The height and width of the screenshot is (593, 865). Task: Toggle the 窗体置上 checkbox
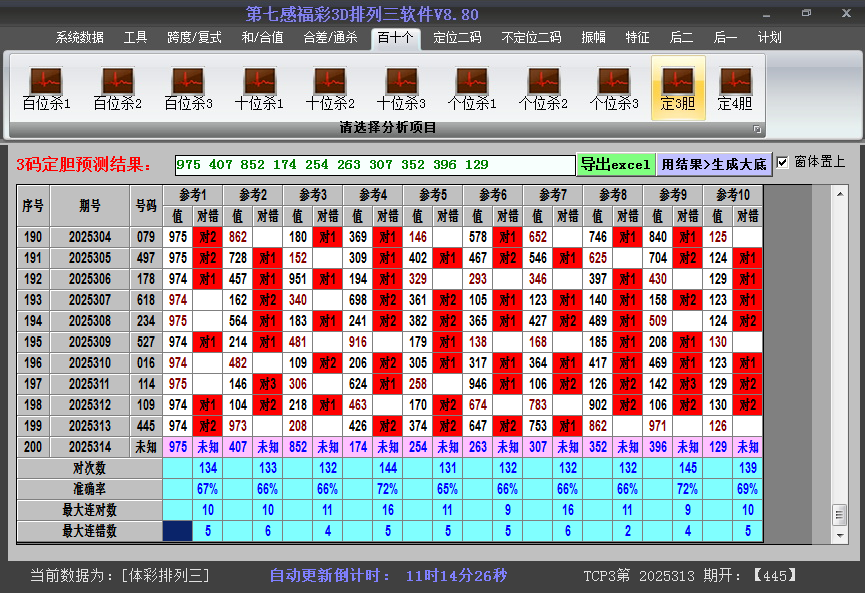click(783, 162)
